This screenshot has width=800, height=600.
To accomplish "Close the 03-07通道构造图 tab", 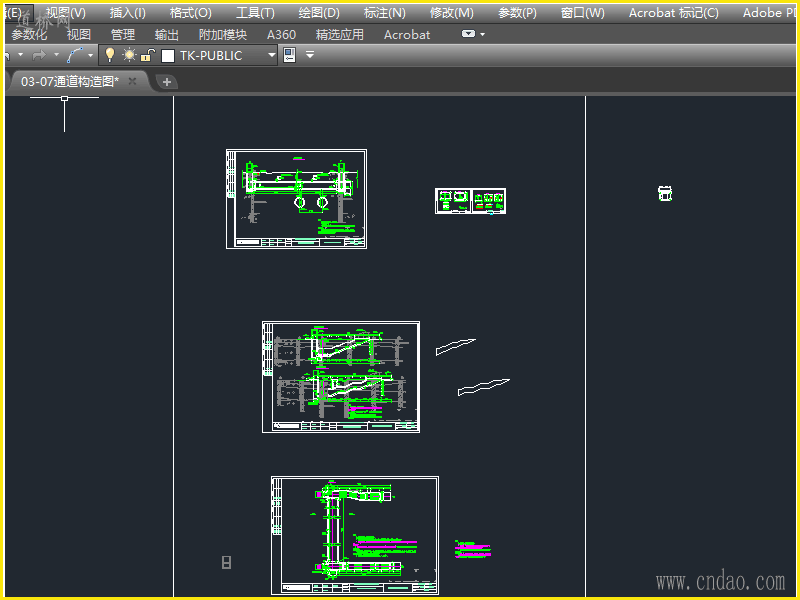I will [132, 82].
